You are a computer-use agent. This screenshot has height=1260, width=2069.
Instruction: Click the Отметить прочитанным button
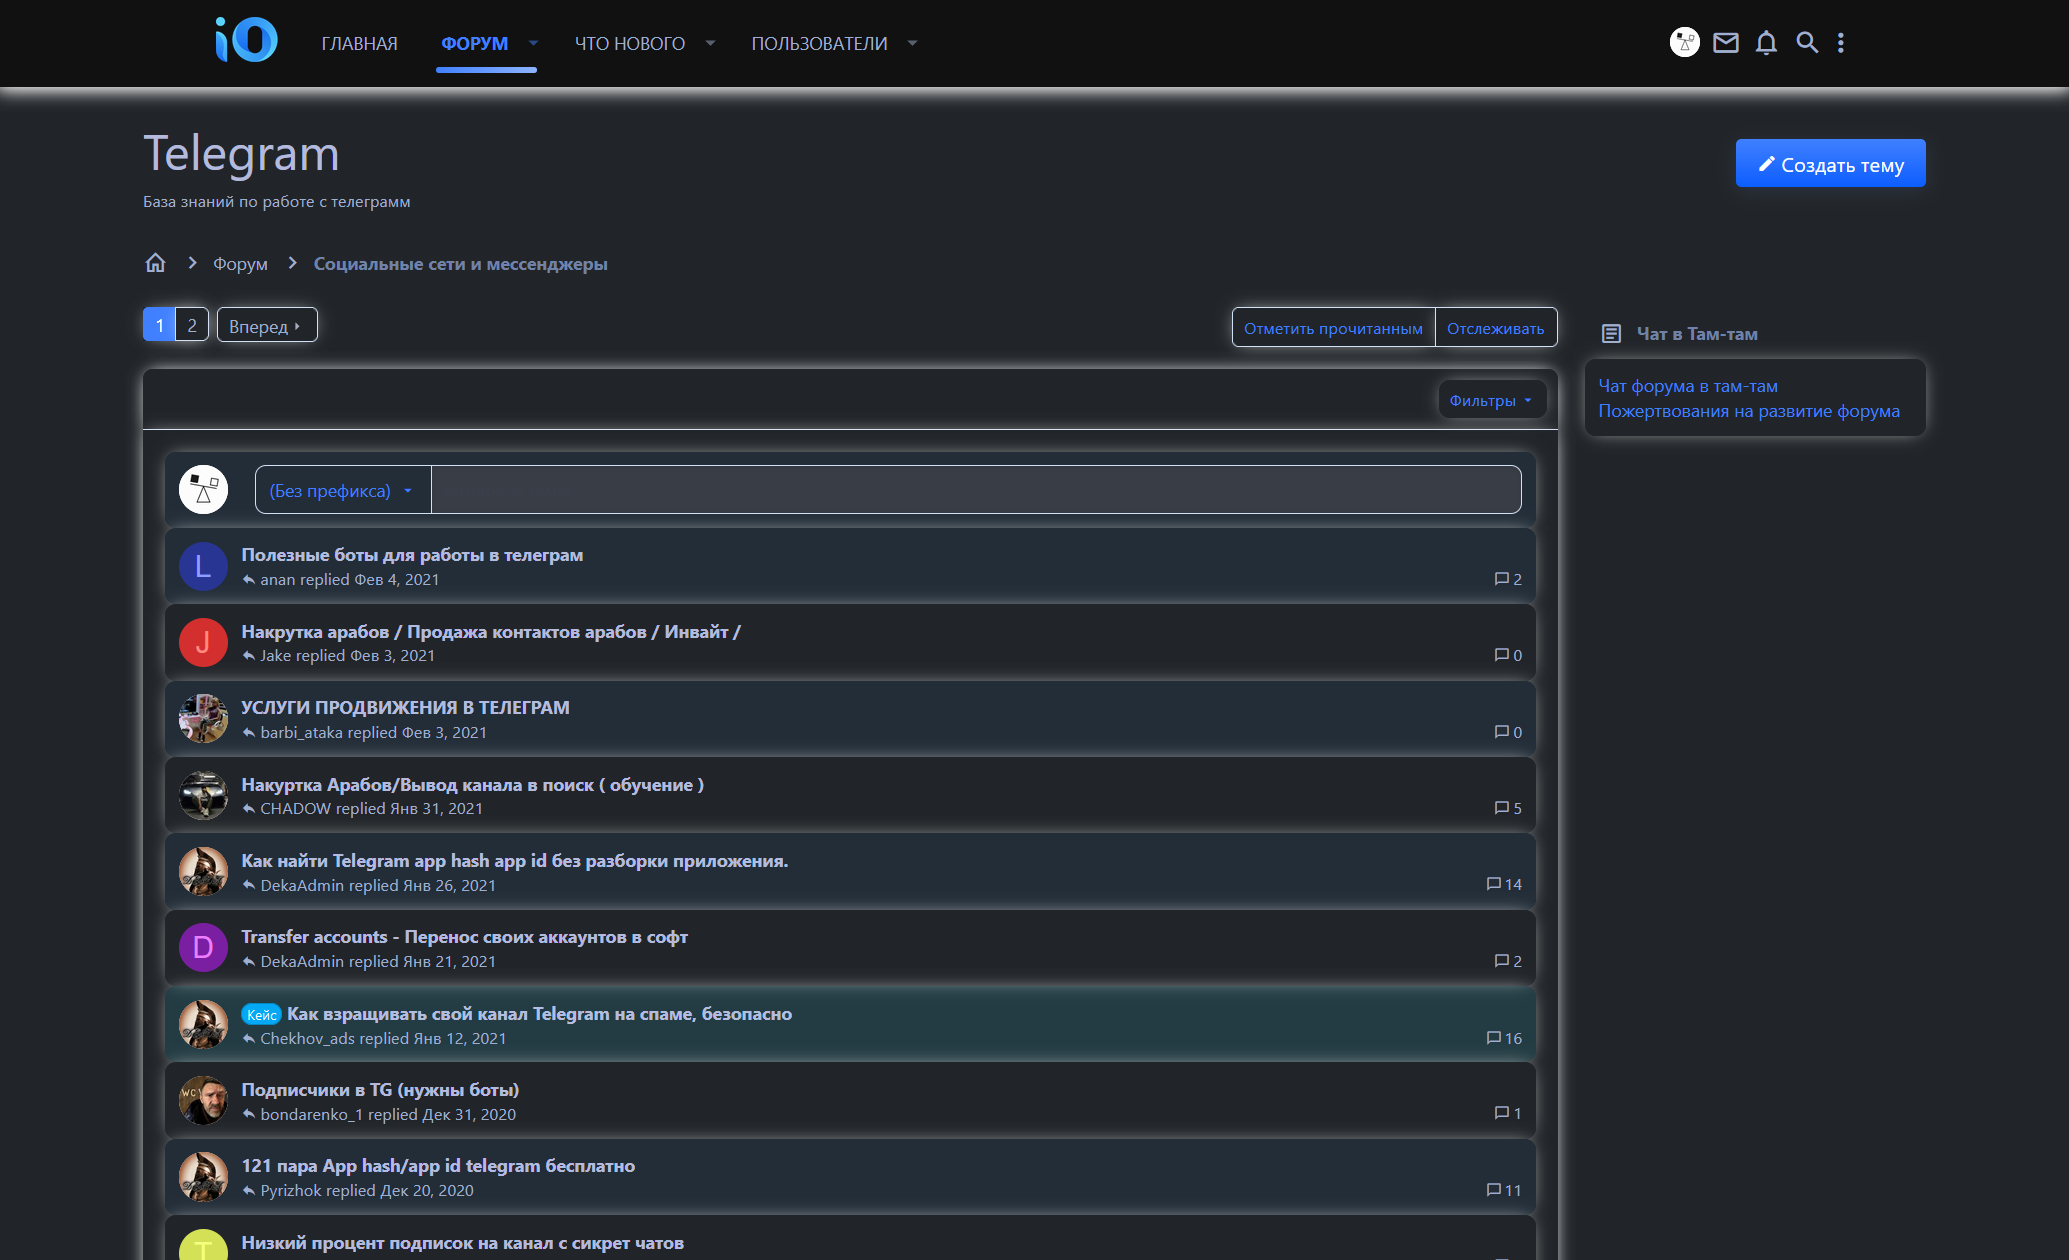(x=1332, y=328)
